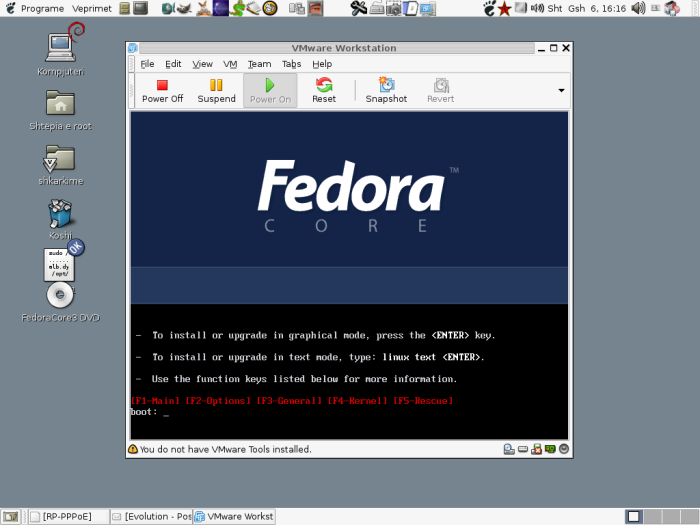Launch the terminal from the top panel
700x525 pixels.
141,8
